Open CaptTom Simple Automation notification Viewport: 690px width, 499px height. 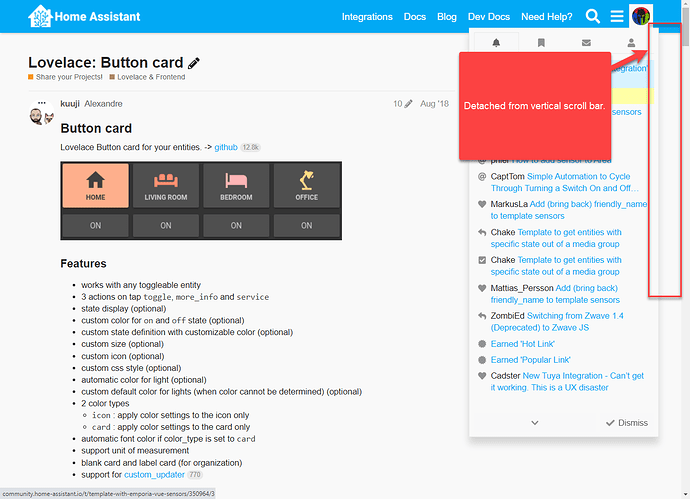(561, 182)
